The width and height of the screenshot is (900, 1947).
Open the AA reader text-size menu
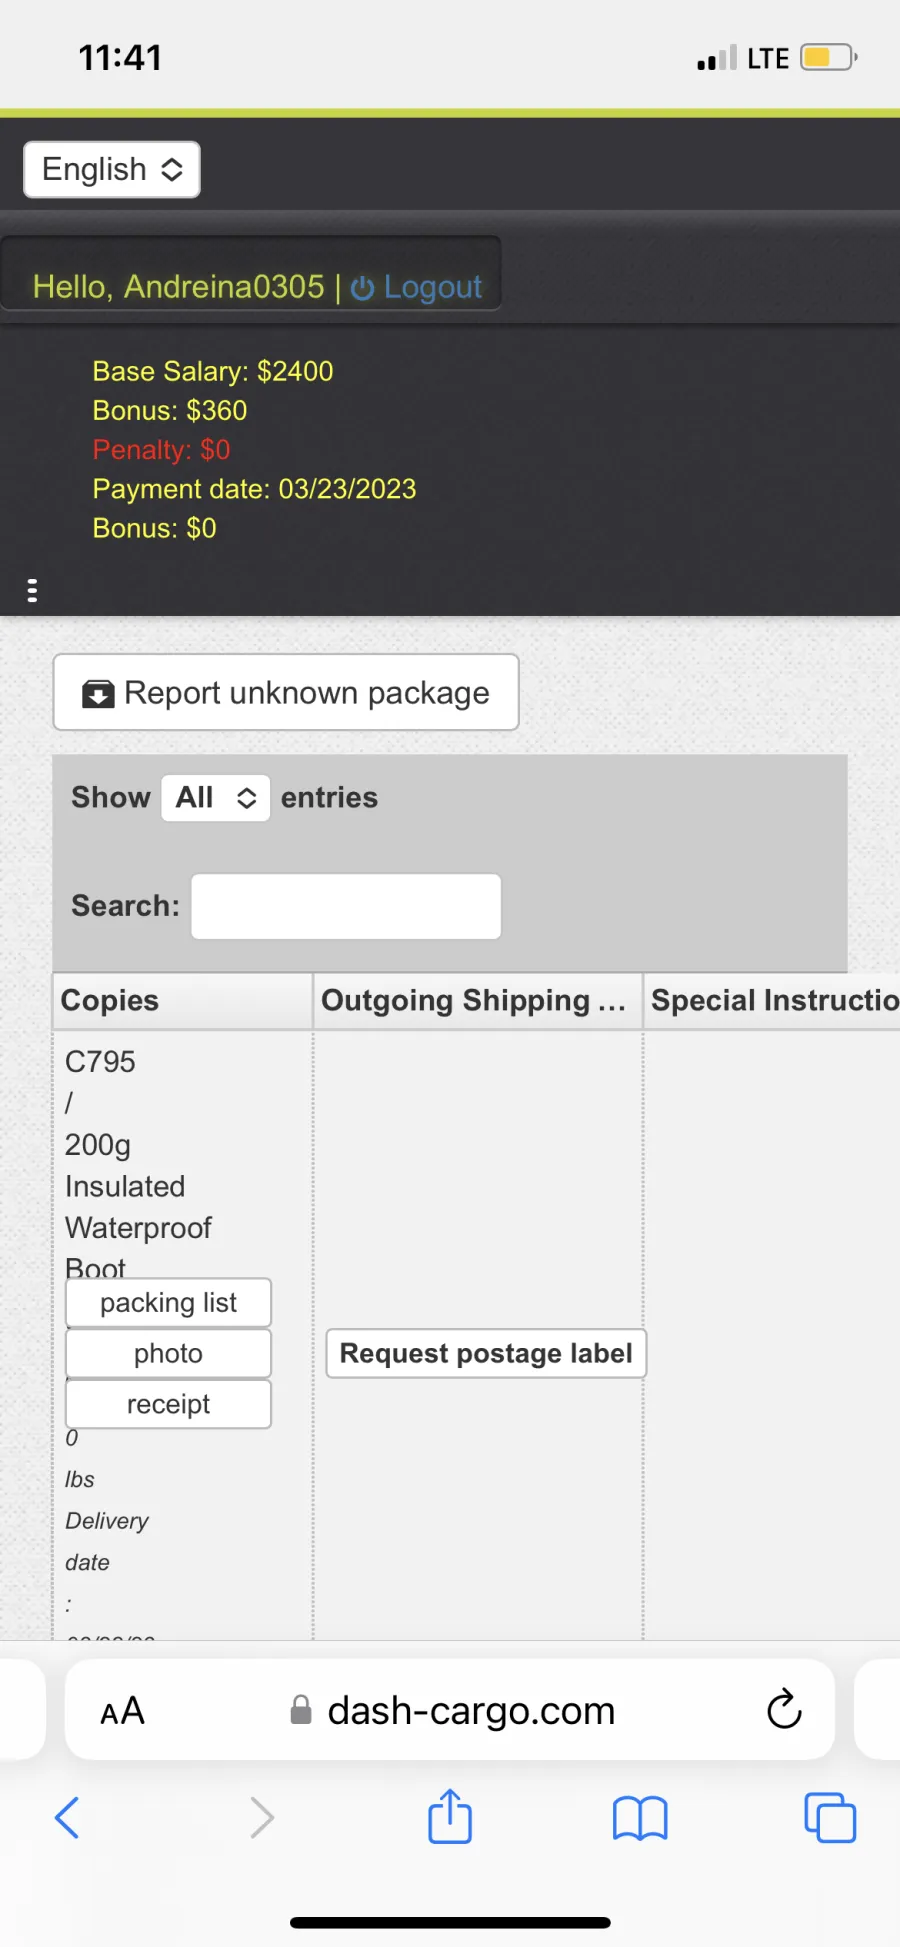pos(123,1711)
